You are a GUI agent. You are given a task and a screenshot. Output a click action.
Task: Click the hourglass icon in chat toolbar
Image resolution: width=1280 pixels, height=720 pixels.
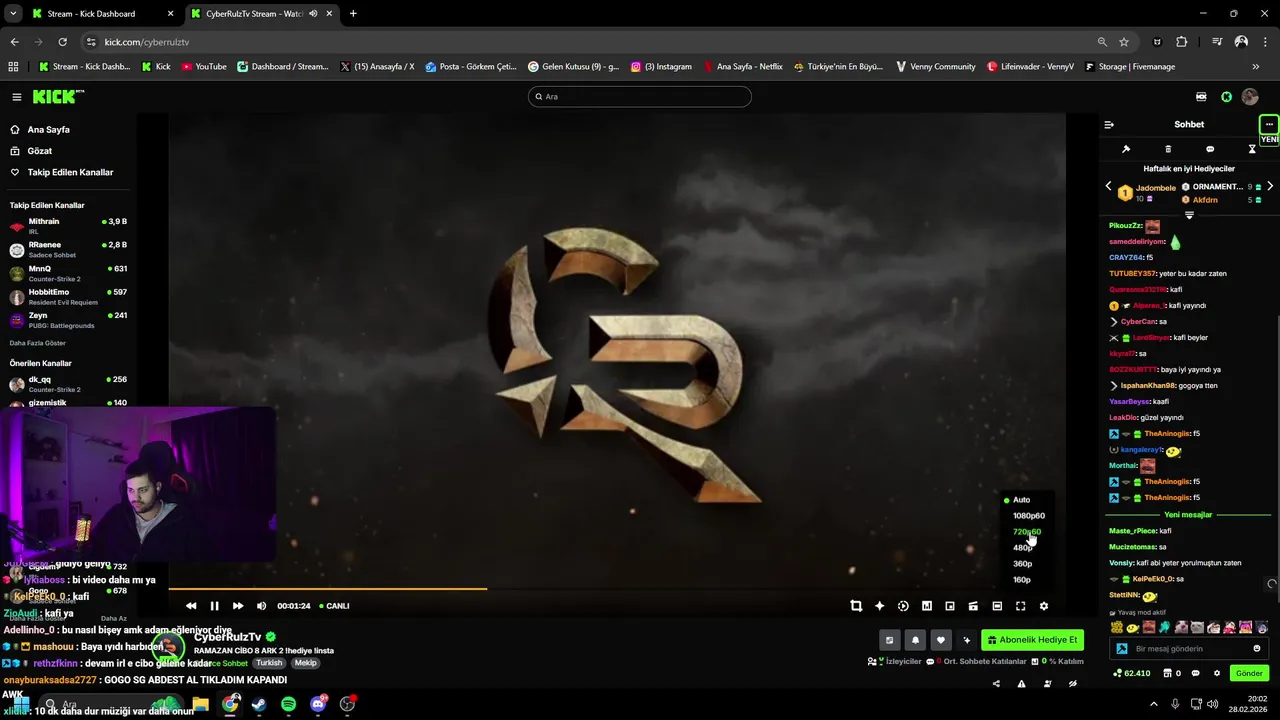pos(1252,149)
